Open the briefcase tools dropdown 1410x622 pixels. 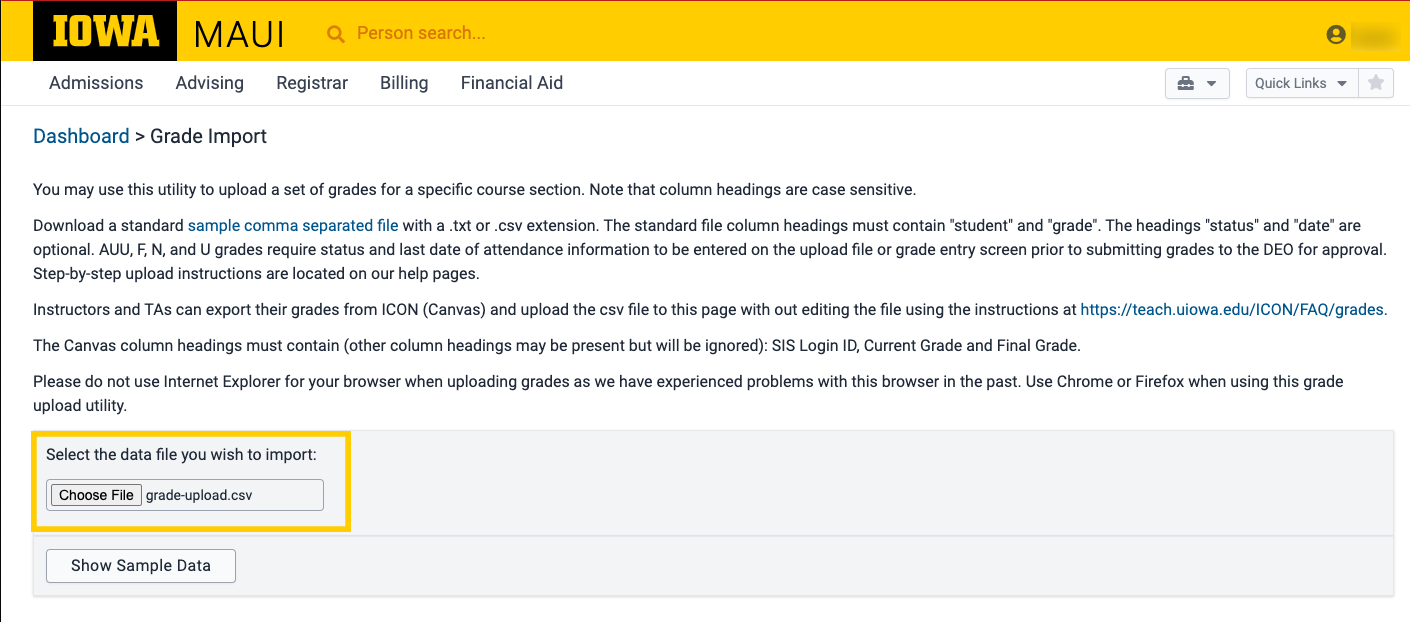click(x=1197, y=83)
